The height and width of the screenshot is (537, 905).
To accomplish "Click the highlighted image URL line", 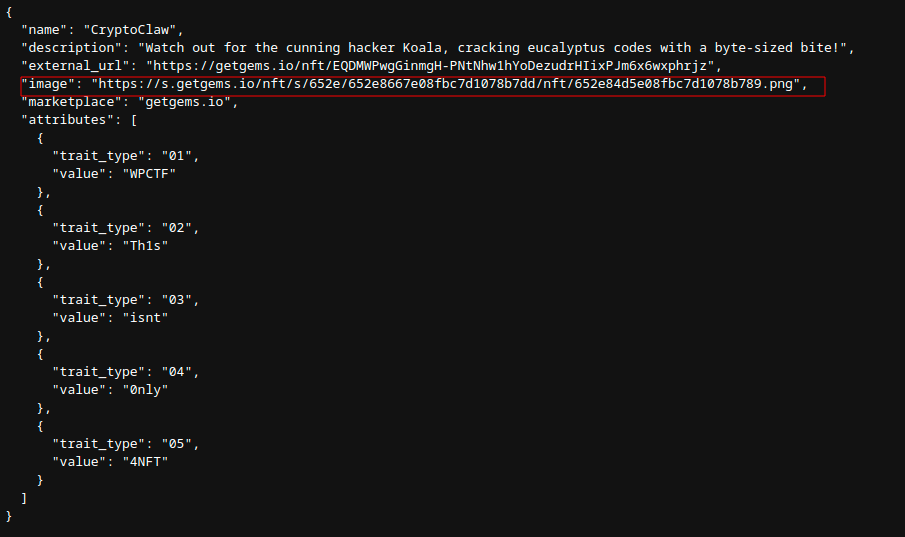I will click(423, 86).
